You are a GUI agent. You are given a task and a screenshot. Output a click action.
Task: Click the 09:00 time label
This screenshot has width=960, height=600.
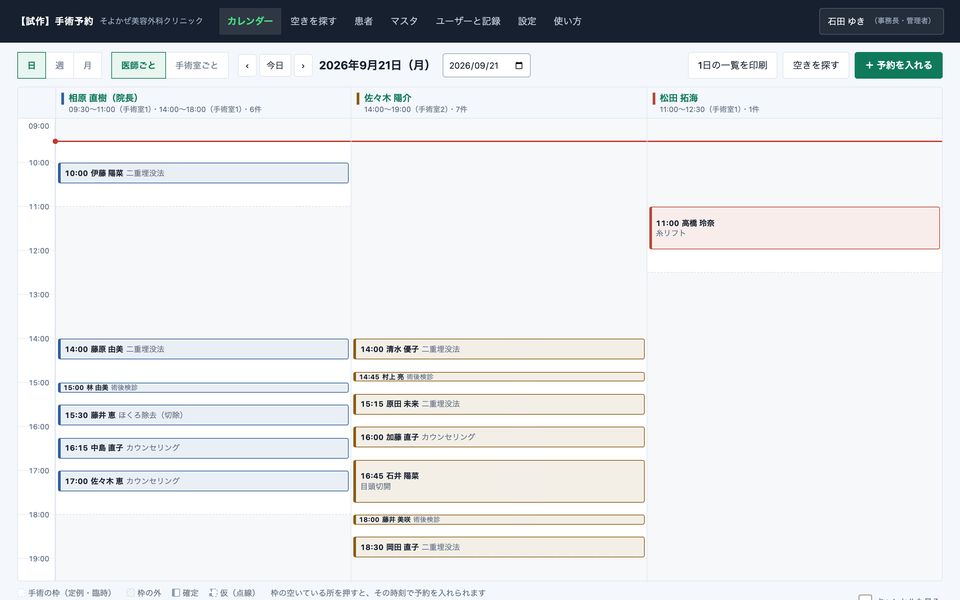39,126
